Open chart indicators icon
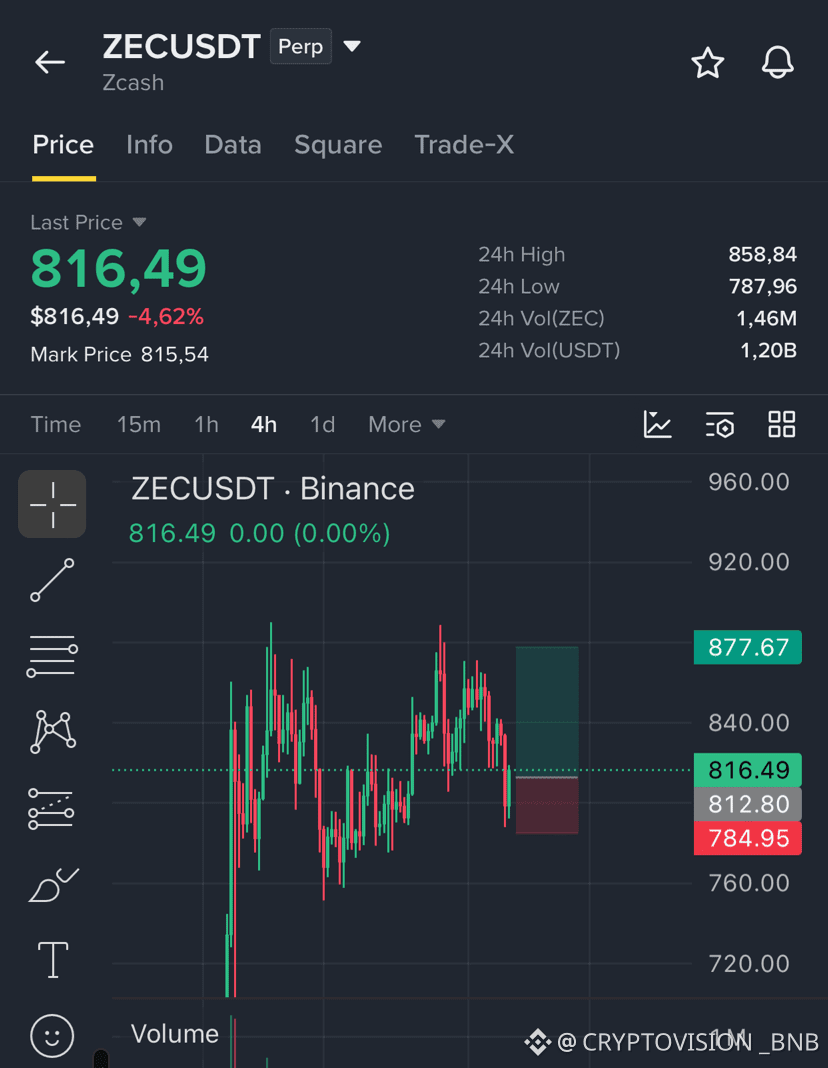The width and height of the screenshot is (828, 1068). click(x=658, y=424)
